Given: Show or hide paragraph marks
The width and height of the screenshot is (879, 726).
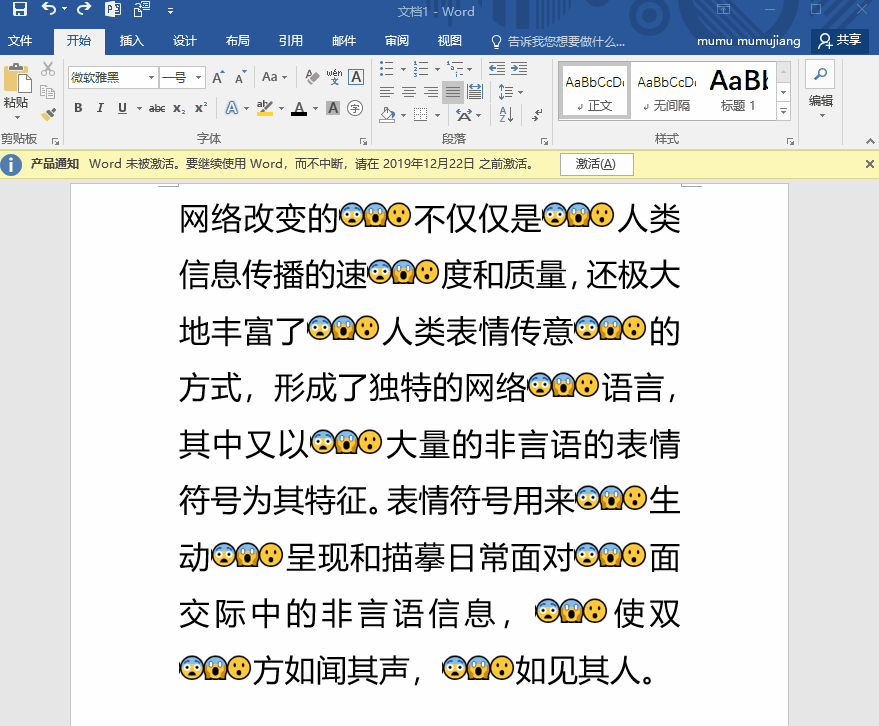Looking at the screenshot, I should (x=537, y=115).
